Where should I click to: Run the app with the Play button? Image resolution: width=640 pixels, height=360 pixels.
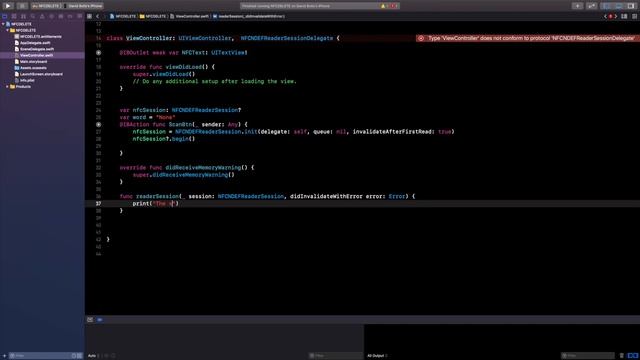pos(8,6)
